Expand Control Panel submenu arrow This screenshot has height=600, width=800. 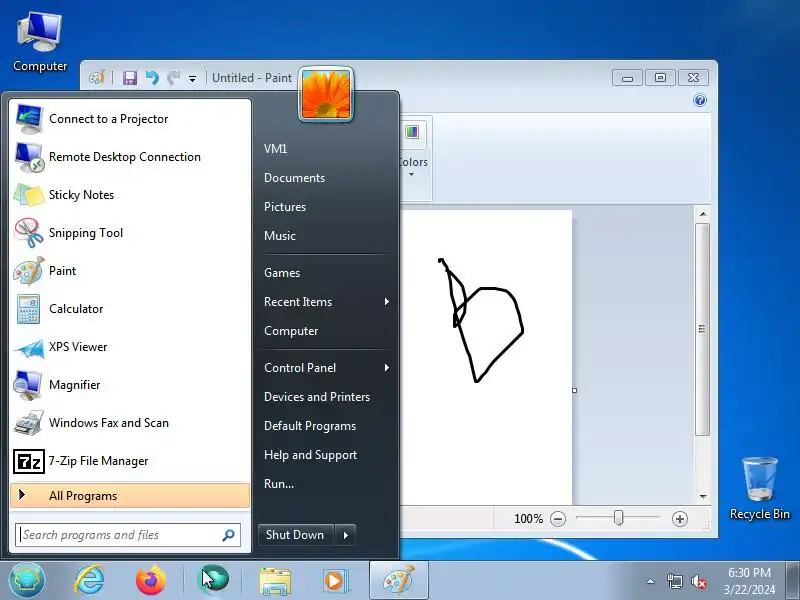tap(387, 367)
